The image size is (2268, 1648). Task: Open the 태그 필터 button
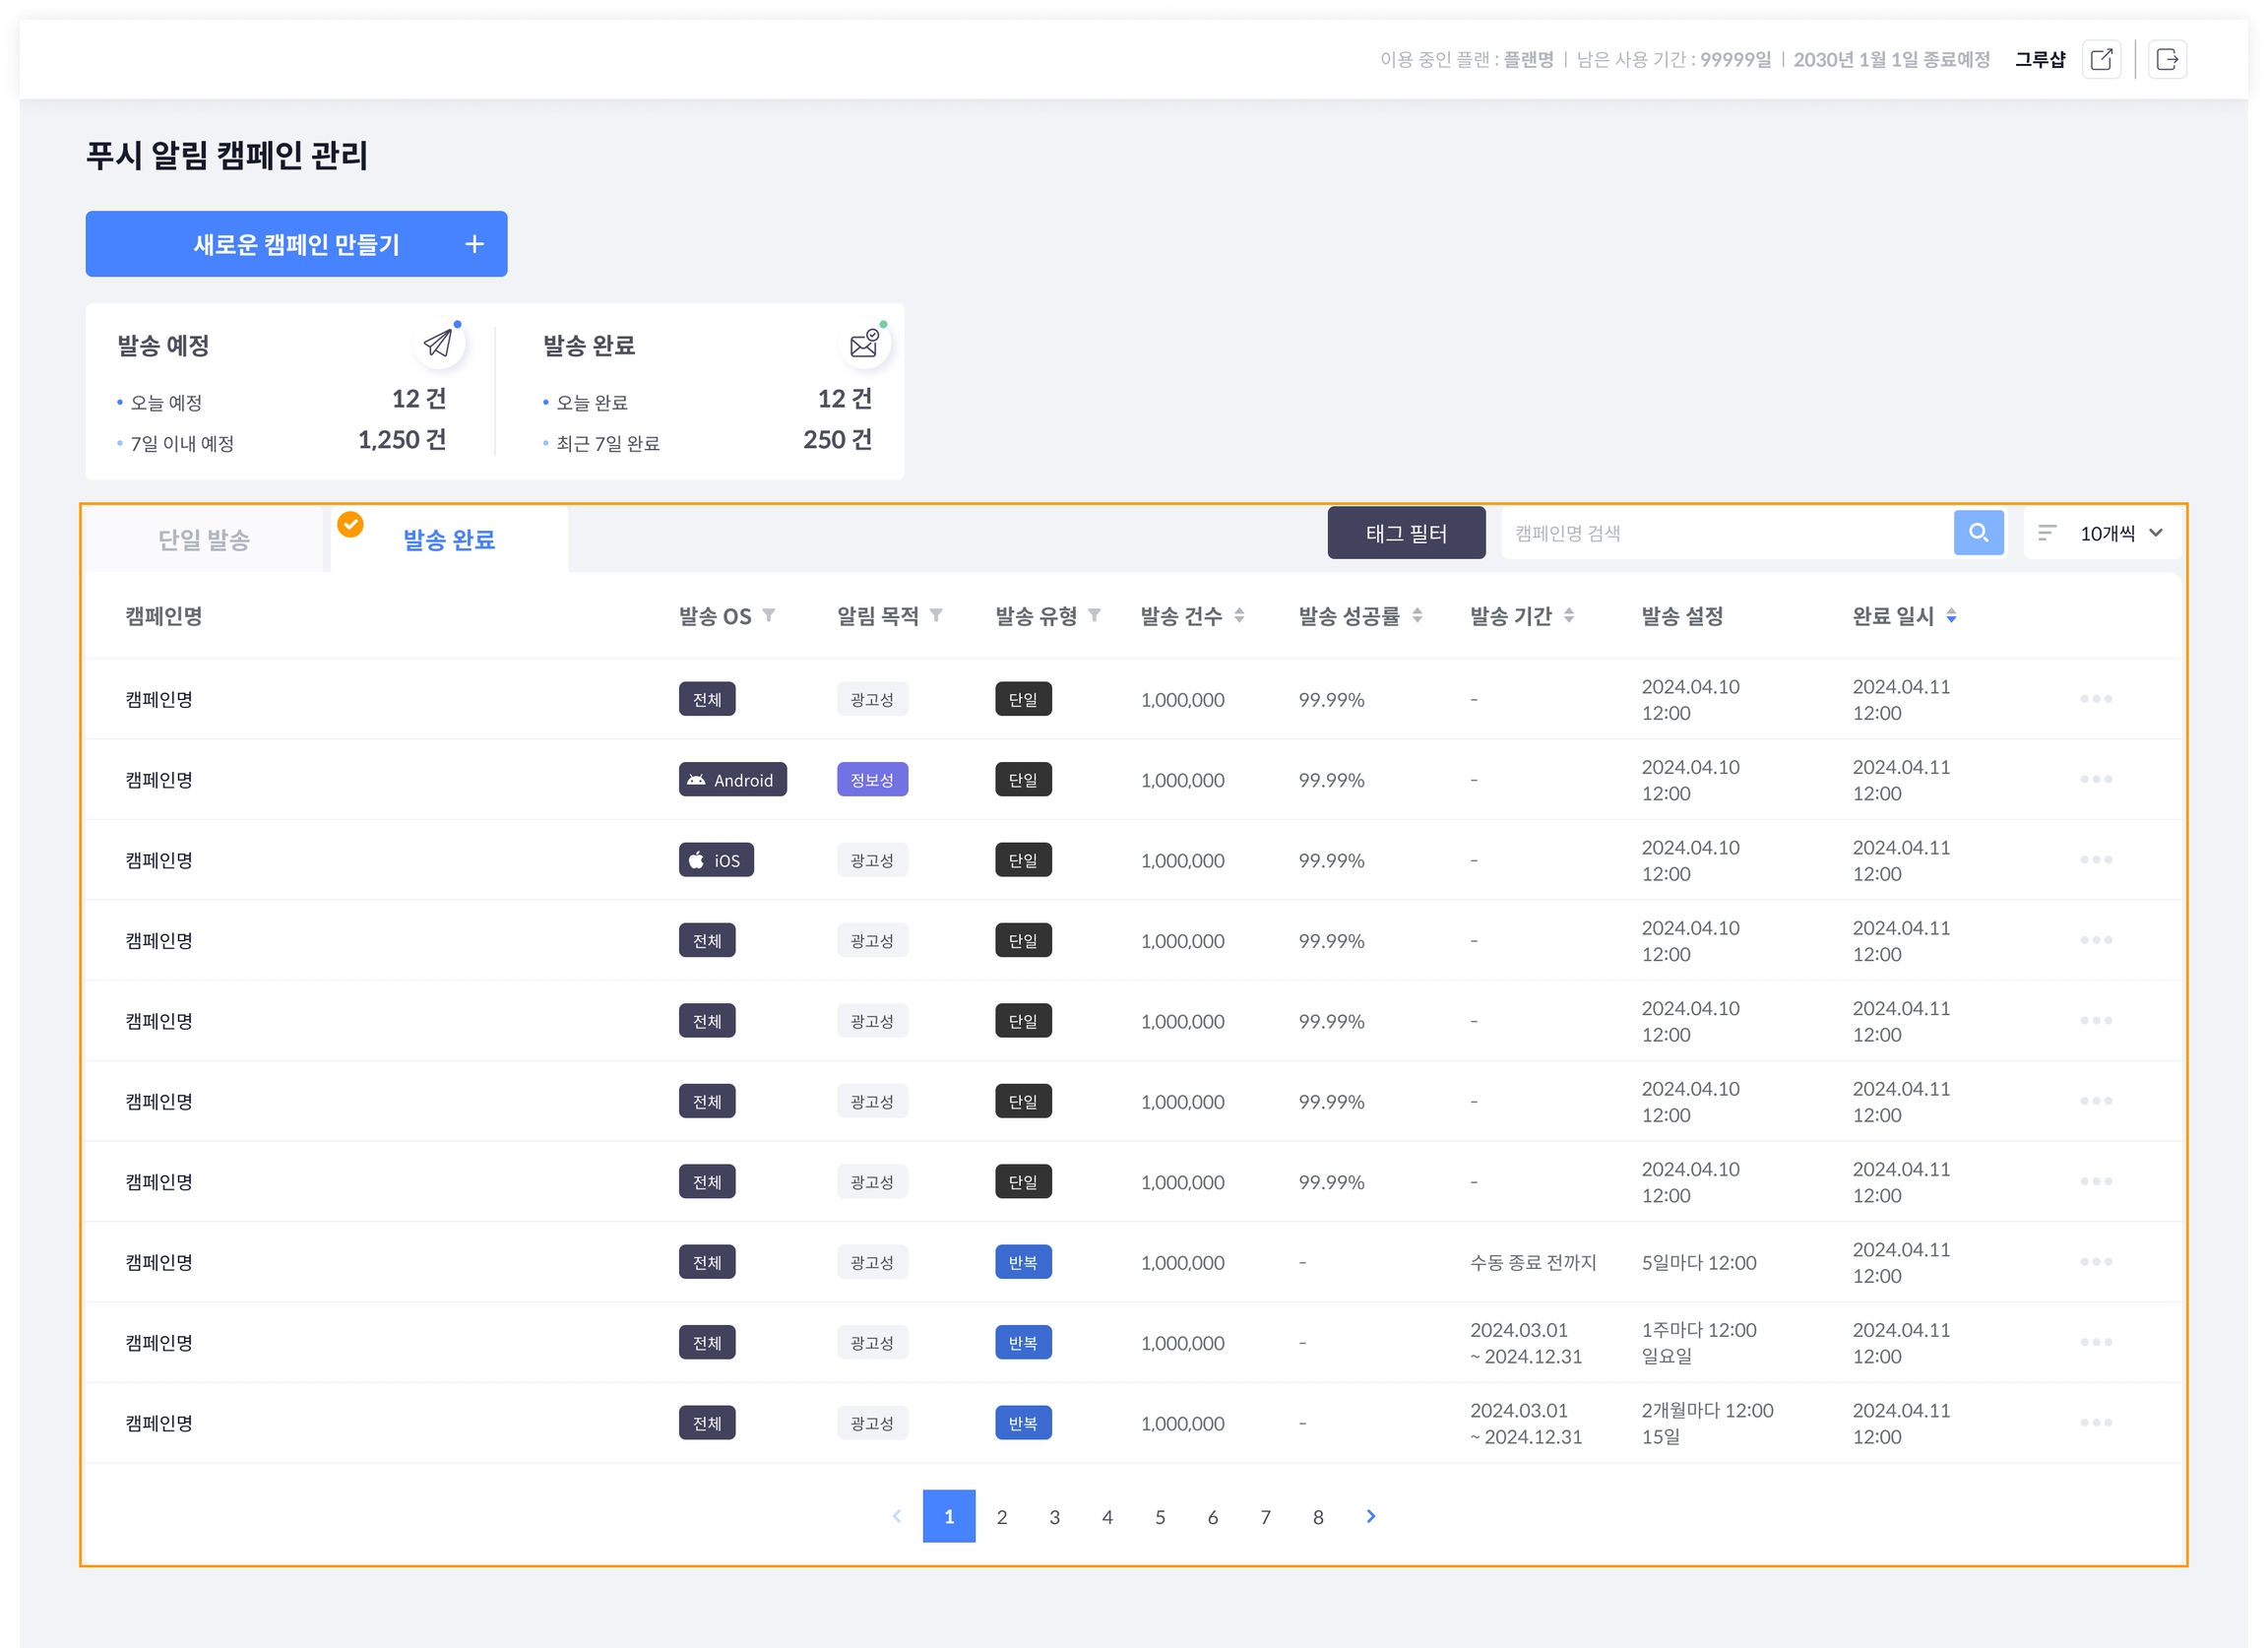[1405, 533]
